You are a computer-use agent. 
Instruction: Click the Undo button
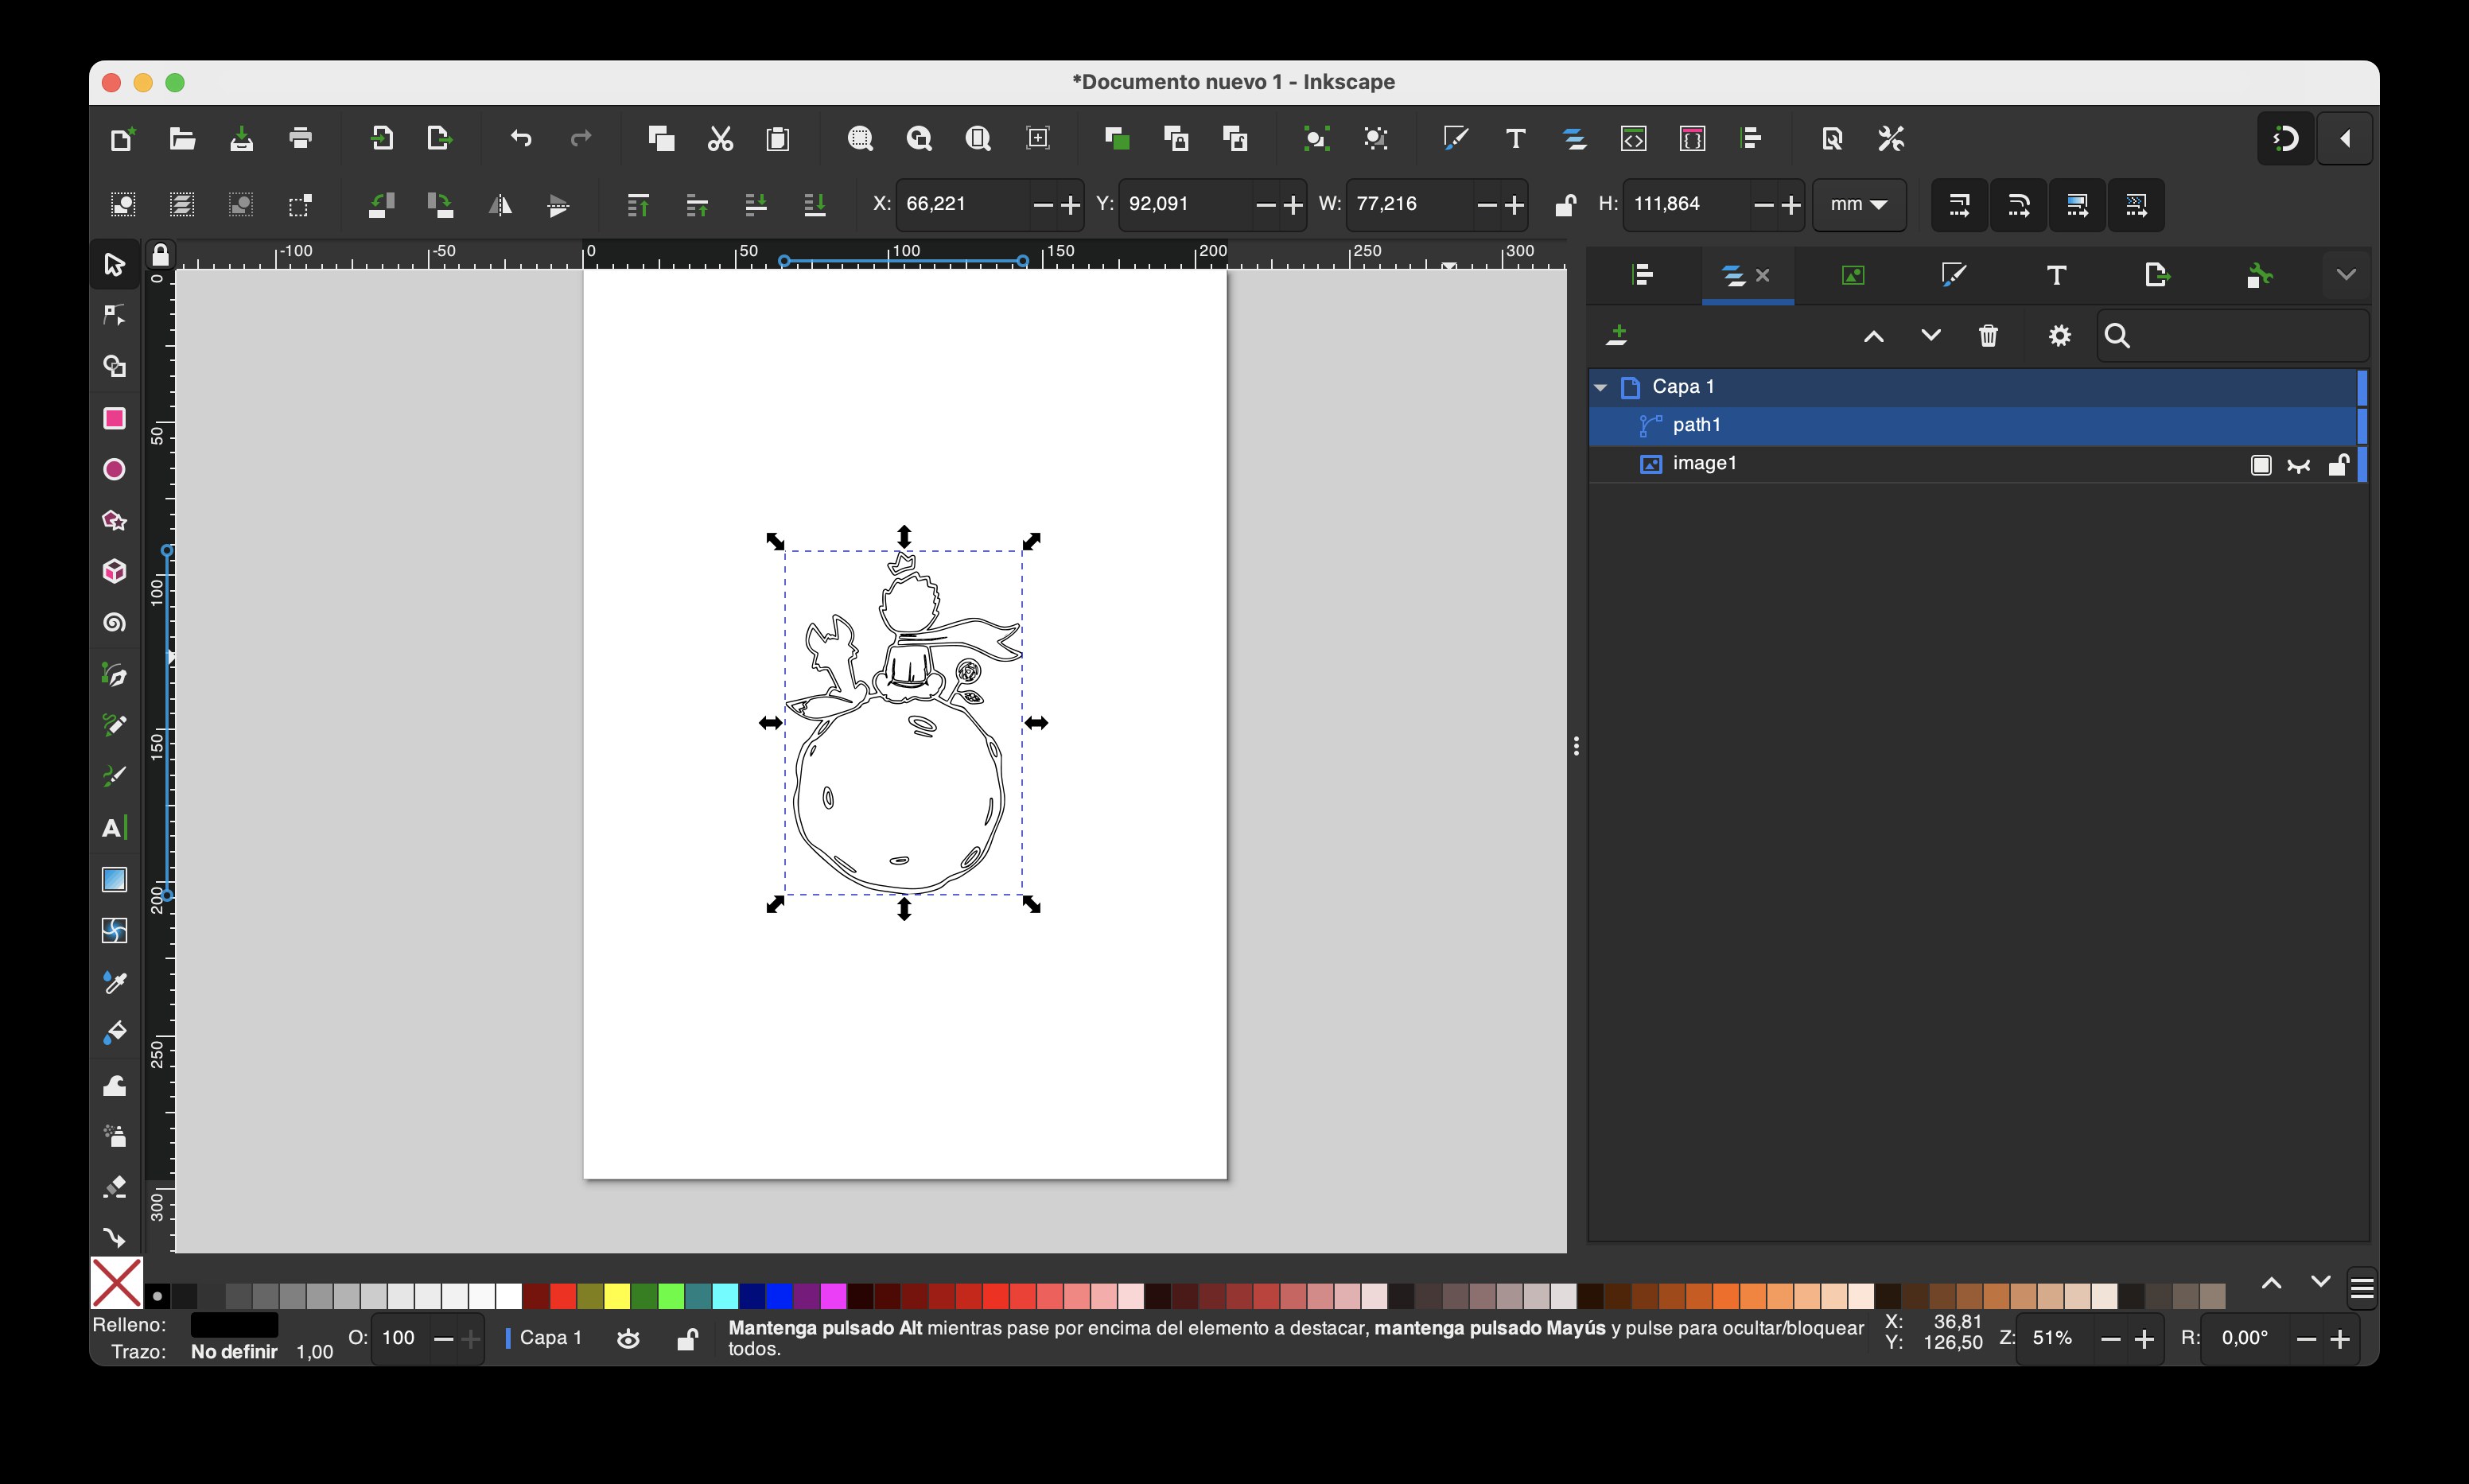521,138
